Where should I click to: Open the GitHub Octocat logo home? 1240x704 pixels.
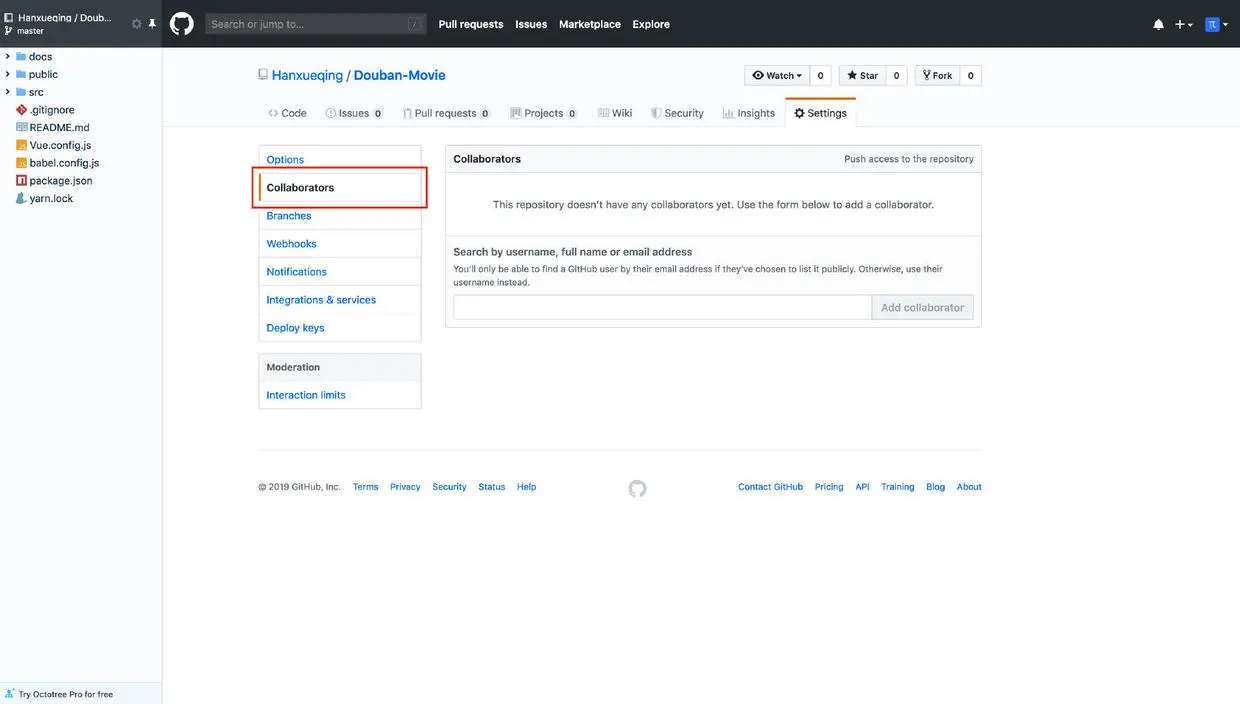coord(181,24)
